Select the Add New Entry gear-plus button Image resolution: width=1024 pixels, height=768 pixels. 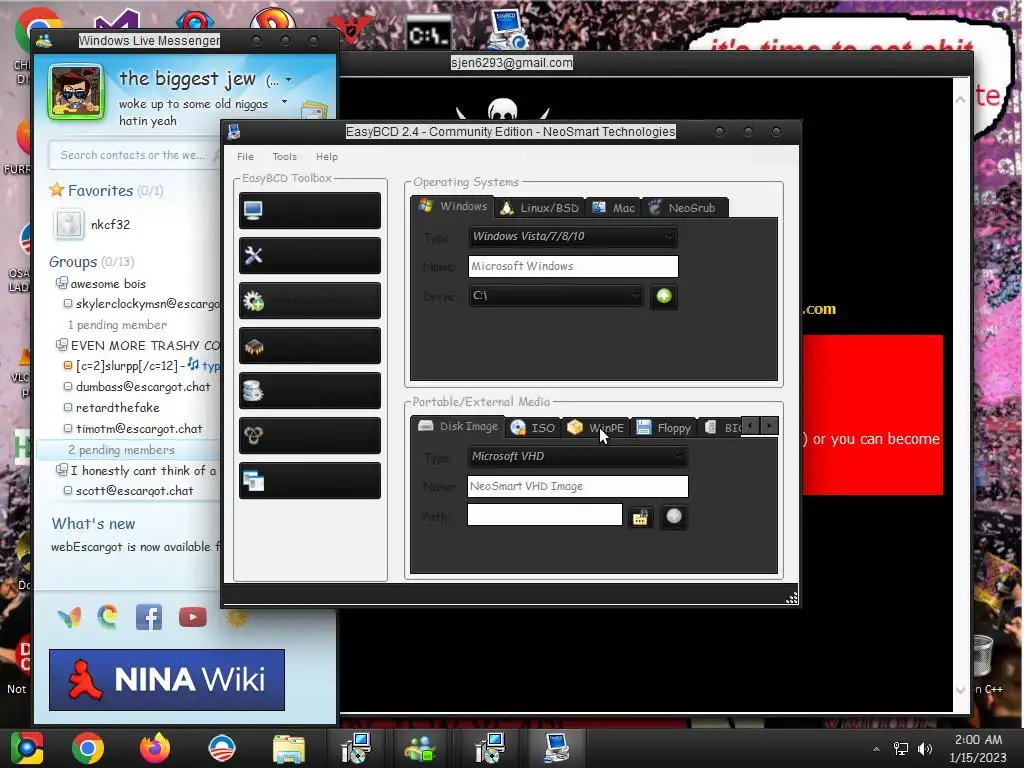310,300
